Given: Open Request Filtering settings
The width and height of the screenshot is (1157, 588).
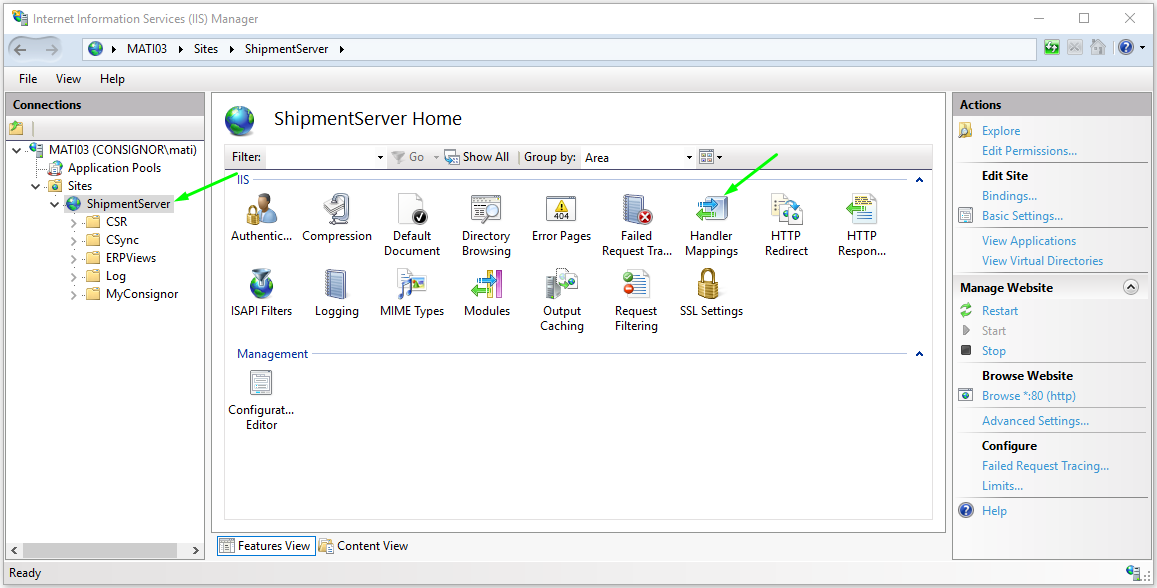Looking at the screenshot, I should [x=636, y=290].
